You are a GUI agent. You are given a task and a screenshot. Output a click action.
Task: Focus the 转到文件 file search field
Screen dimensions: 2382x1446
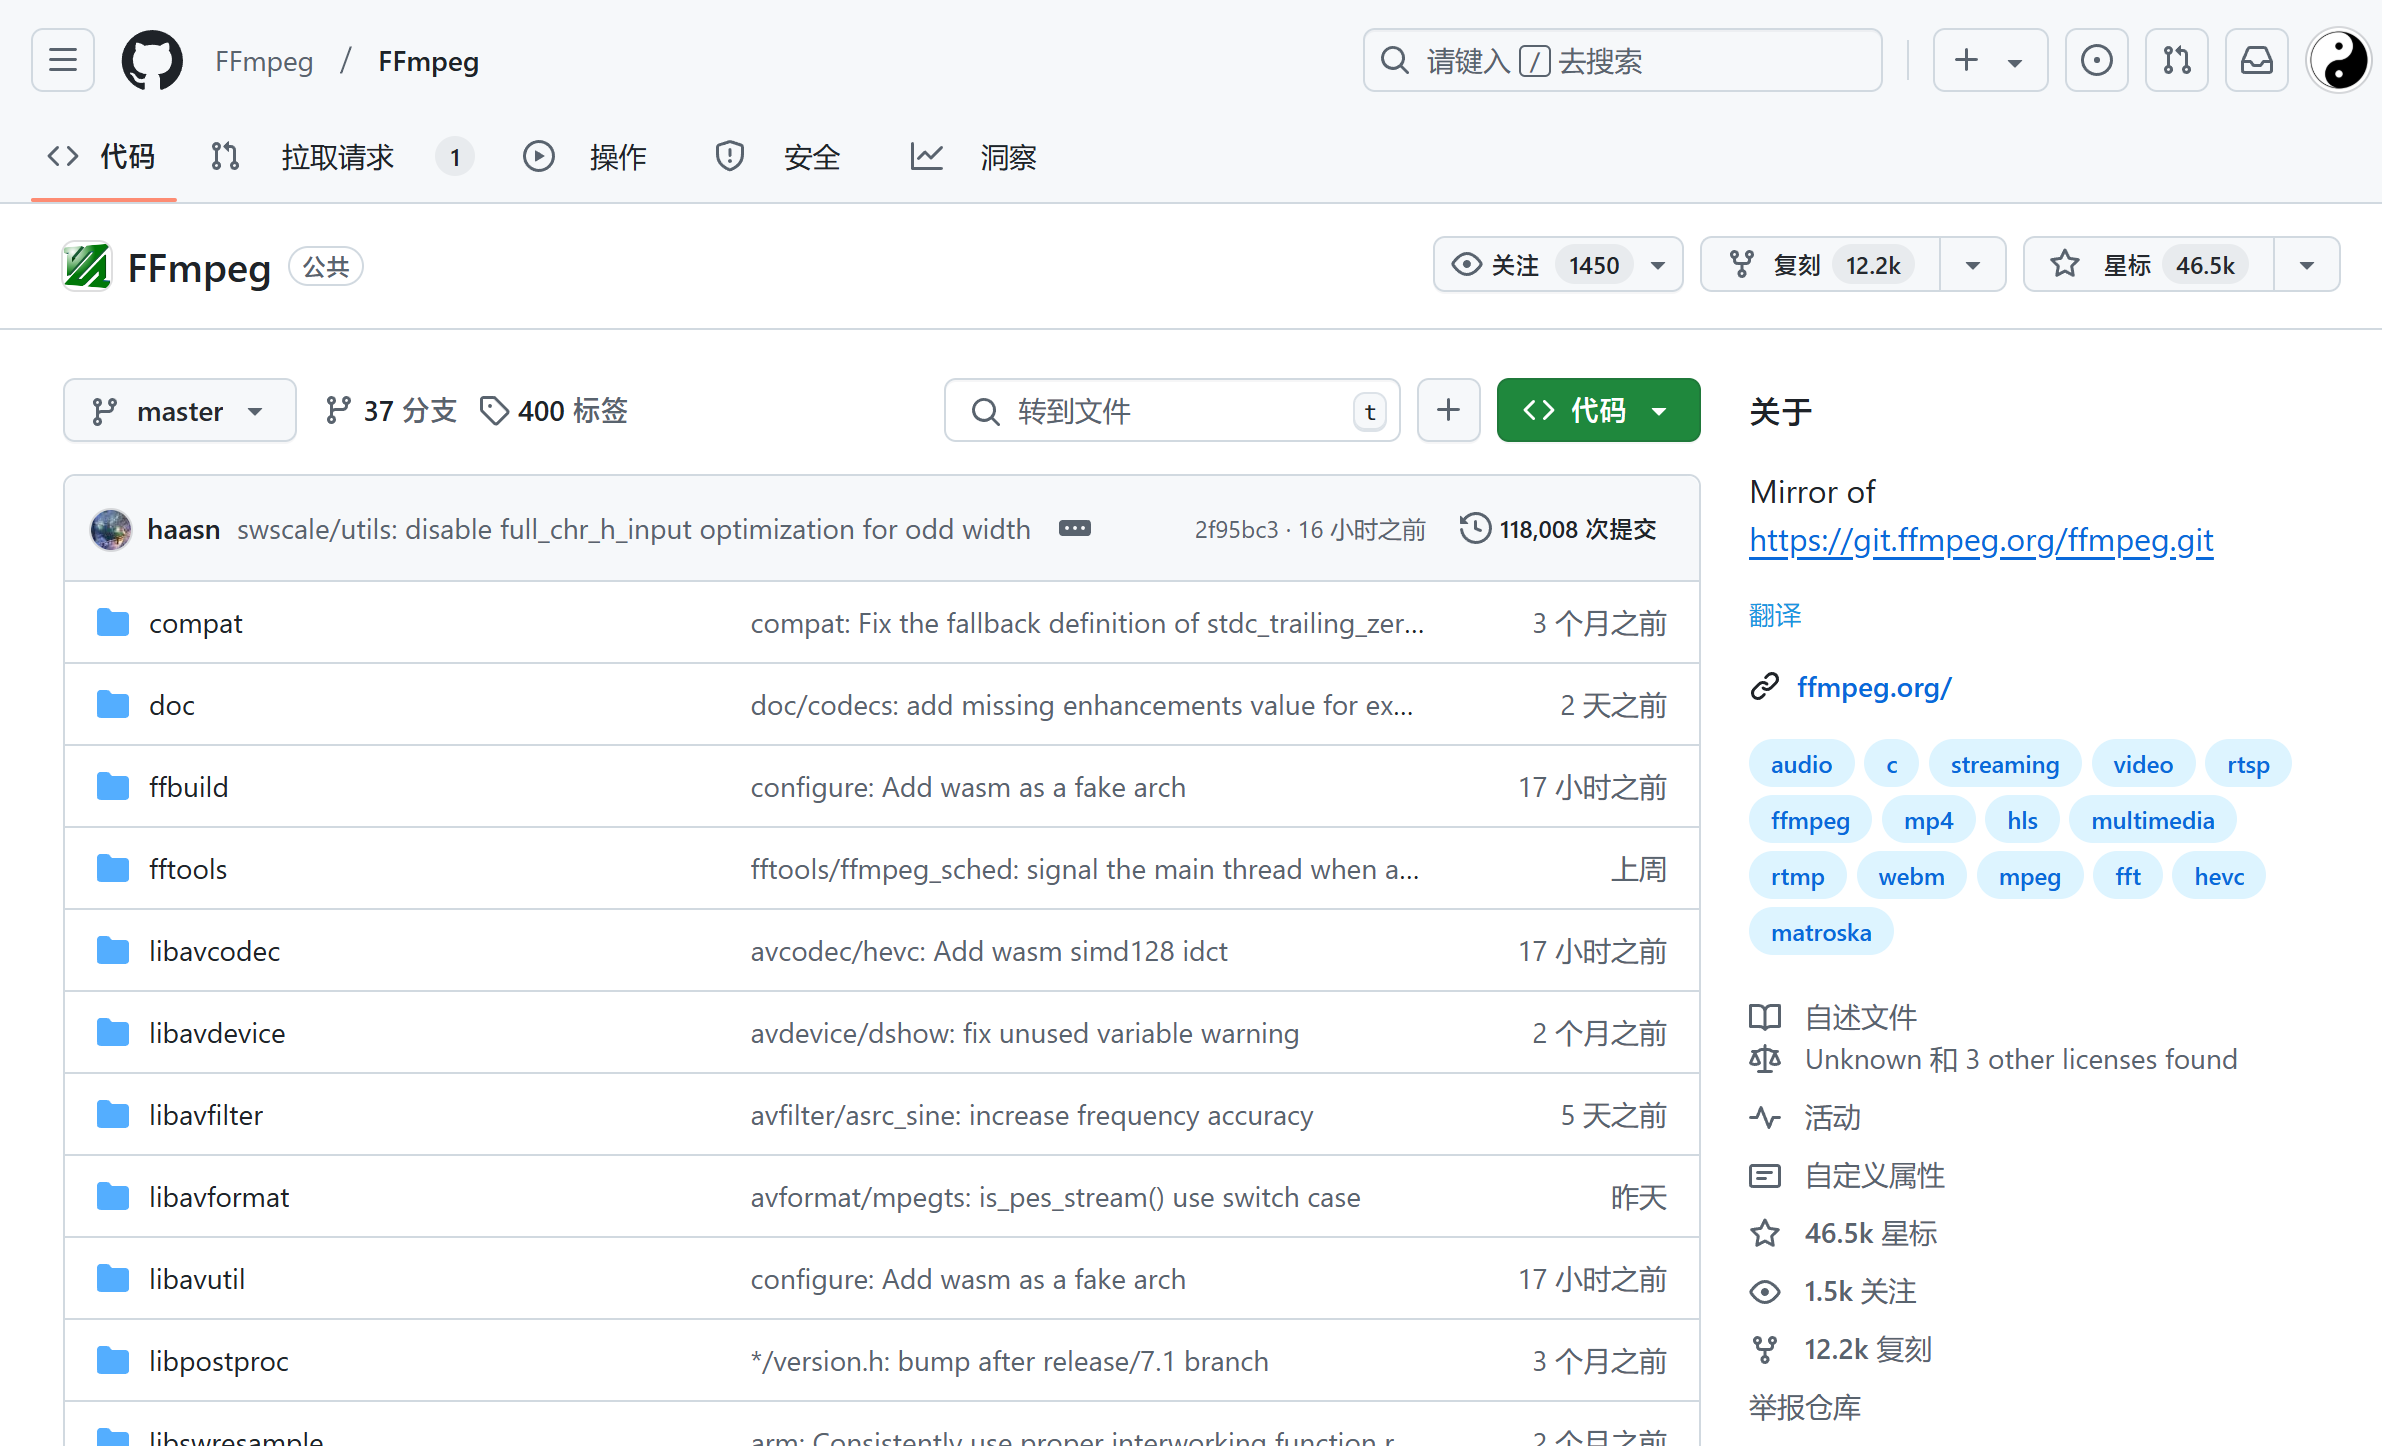(x=1172, y=410)
